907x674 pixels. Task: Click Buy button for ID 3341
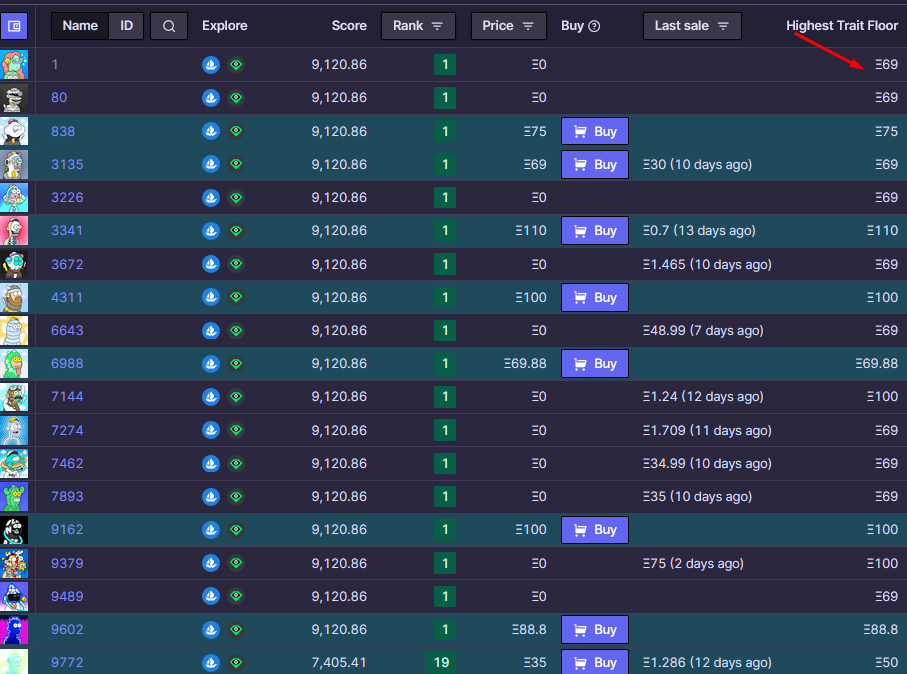595,231
